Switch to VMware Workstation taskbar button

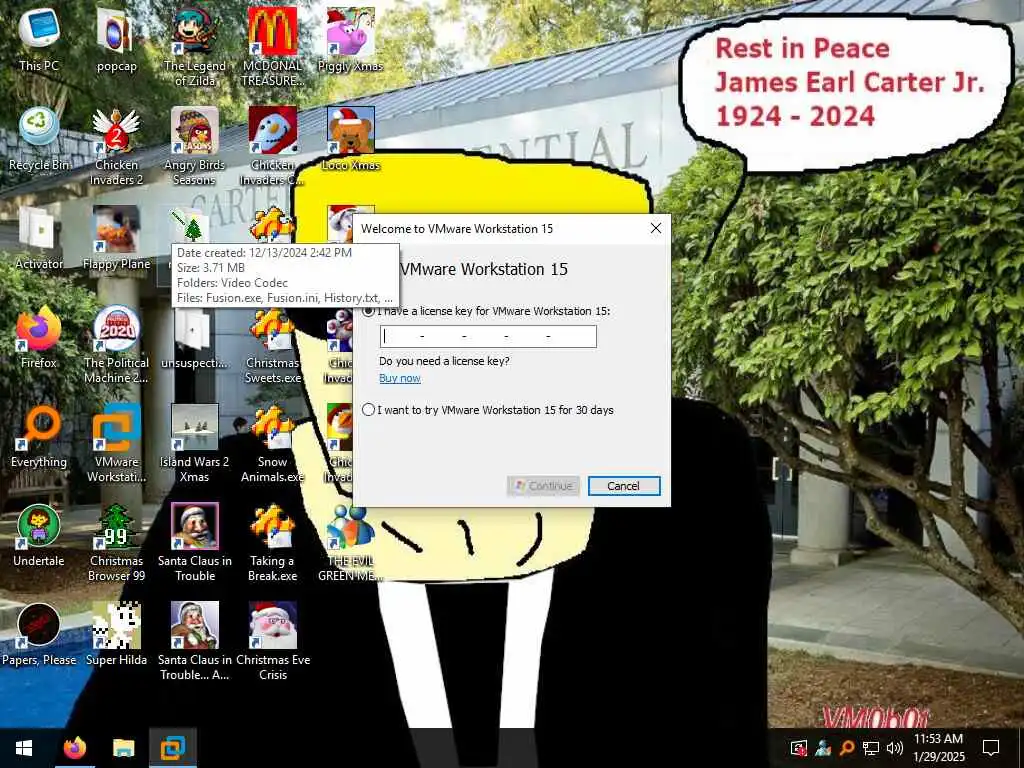(x=173, y=748)
